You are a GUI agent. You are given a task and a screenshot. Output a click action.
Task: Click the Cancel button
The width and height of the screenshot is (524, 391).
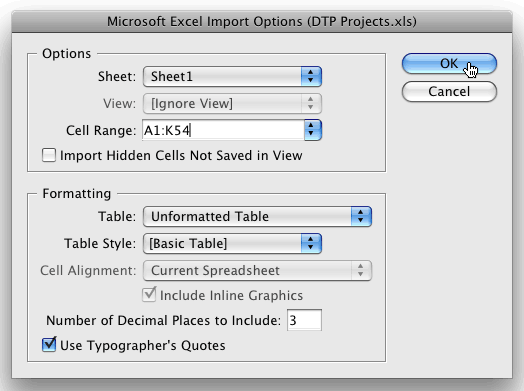pos(449,91)
